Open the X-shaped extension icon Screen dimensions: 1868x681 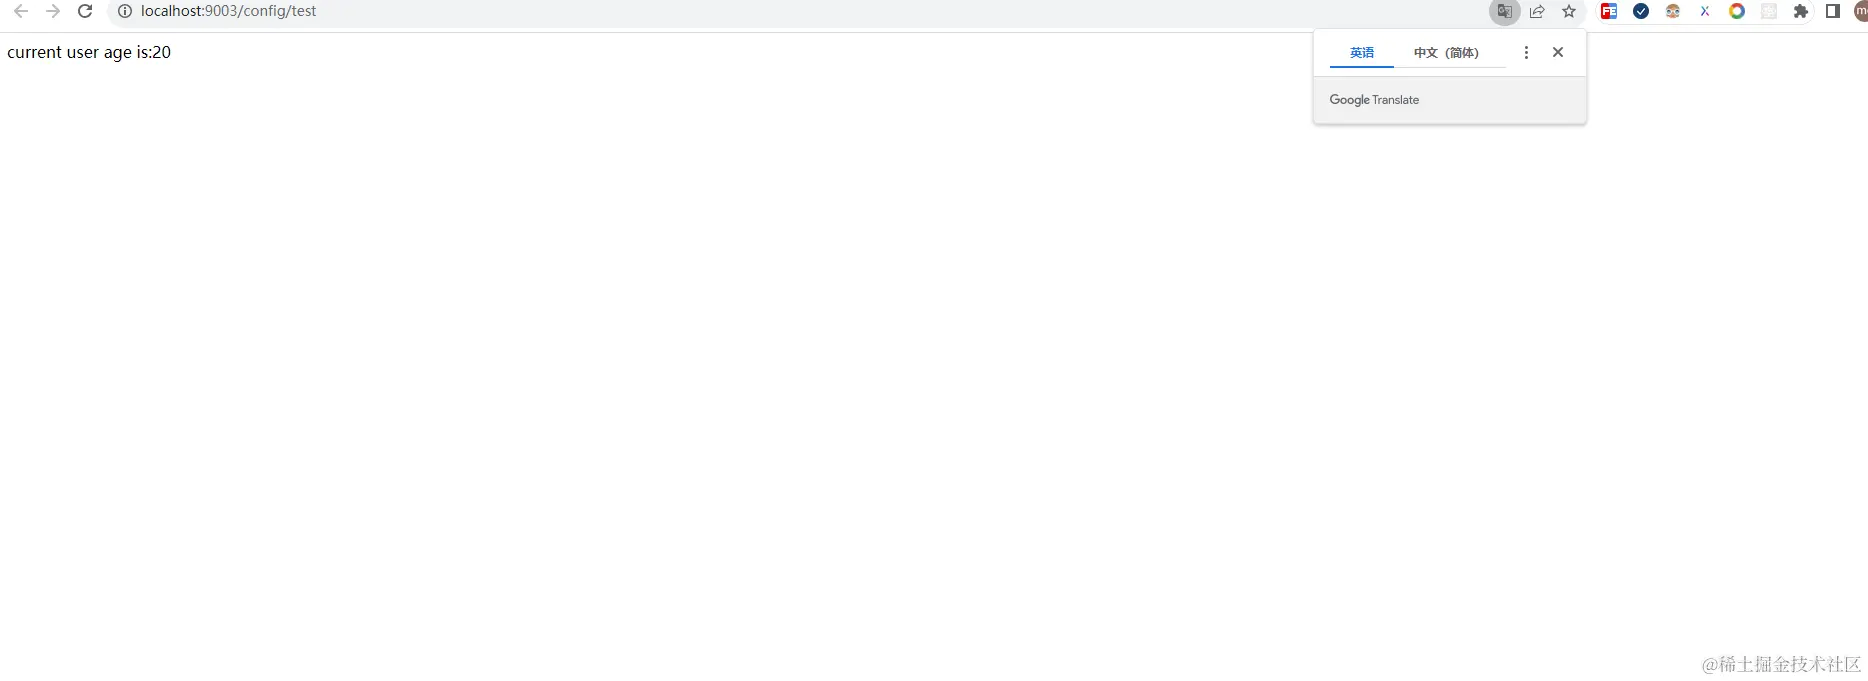1705,11
